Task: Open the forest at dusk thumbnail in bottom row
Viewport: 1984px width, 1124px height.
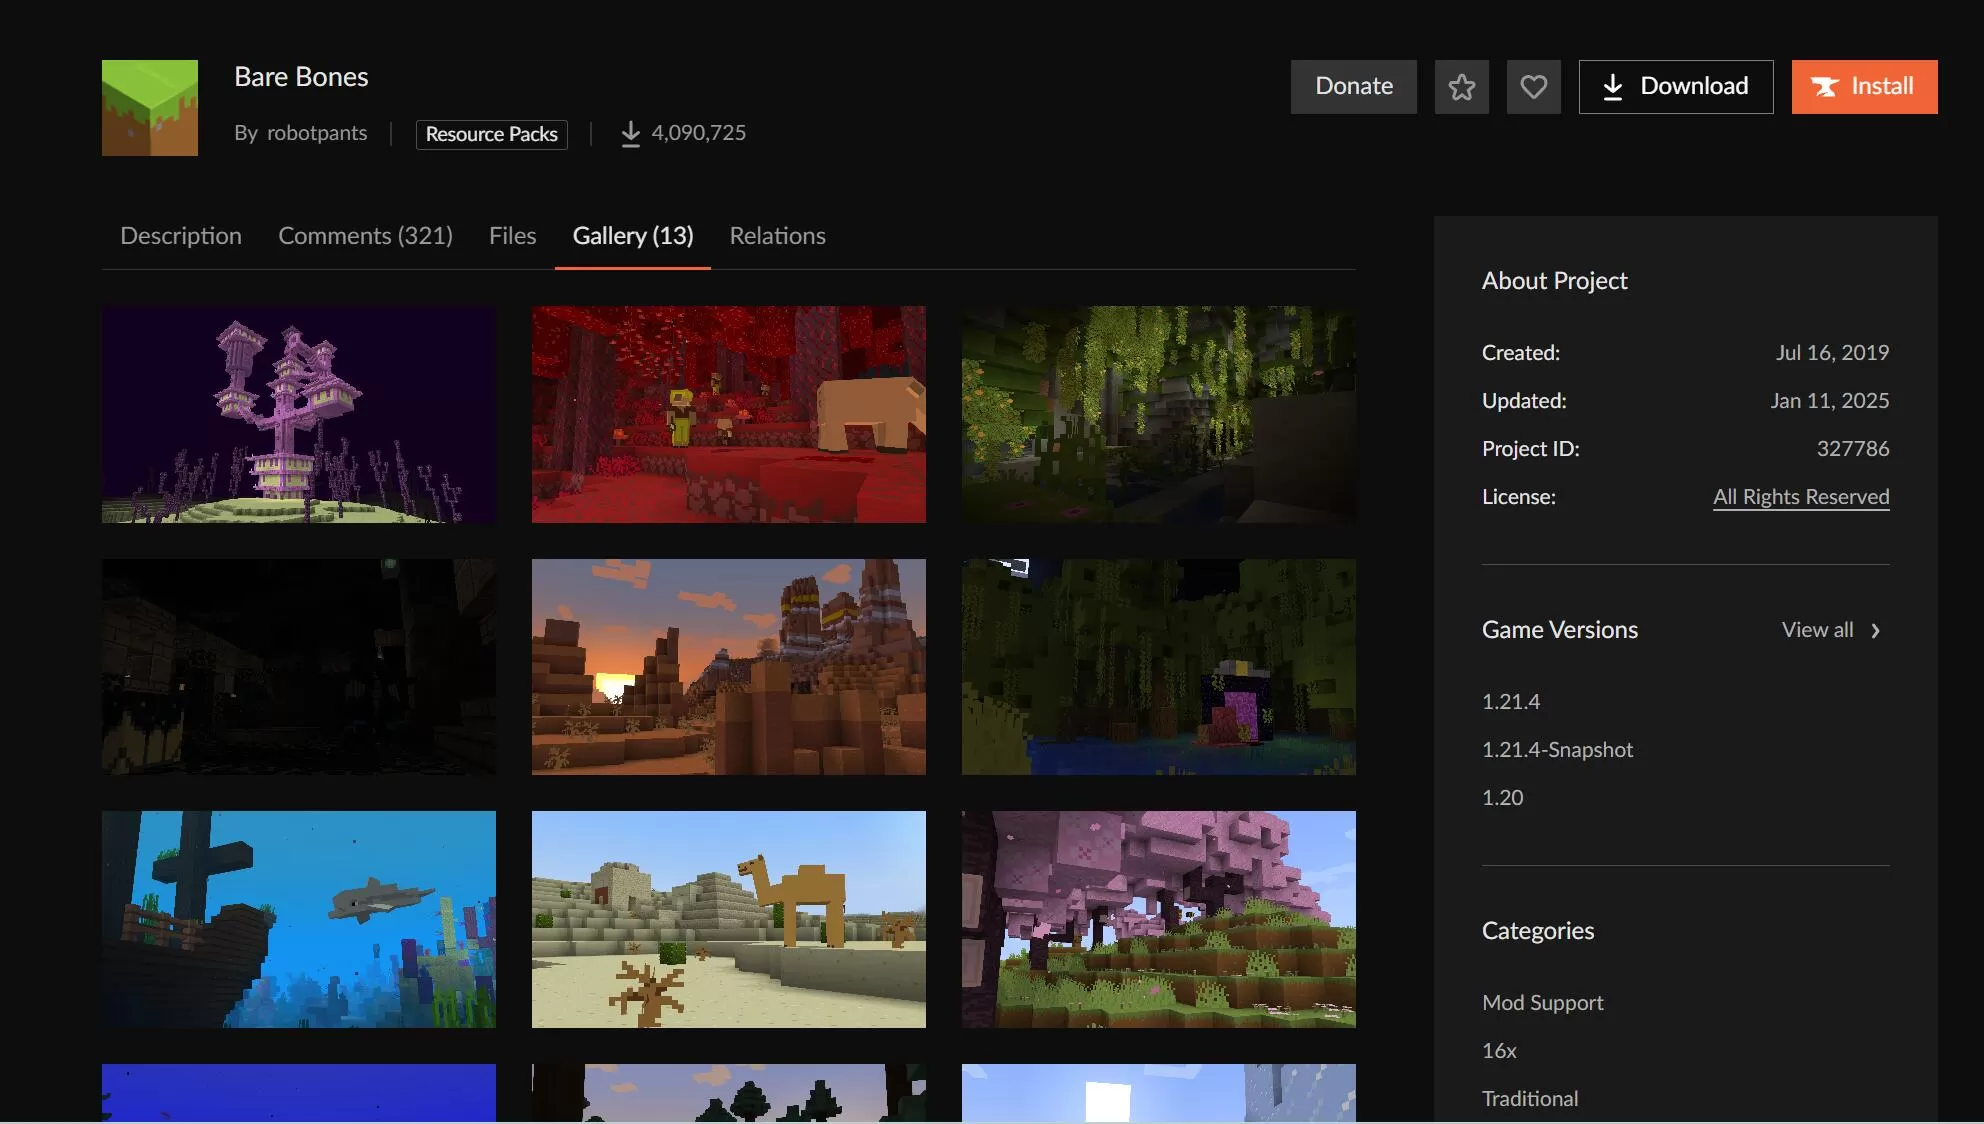Action: coord(729,1093)
